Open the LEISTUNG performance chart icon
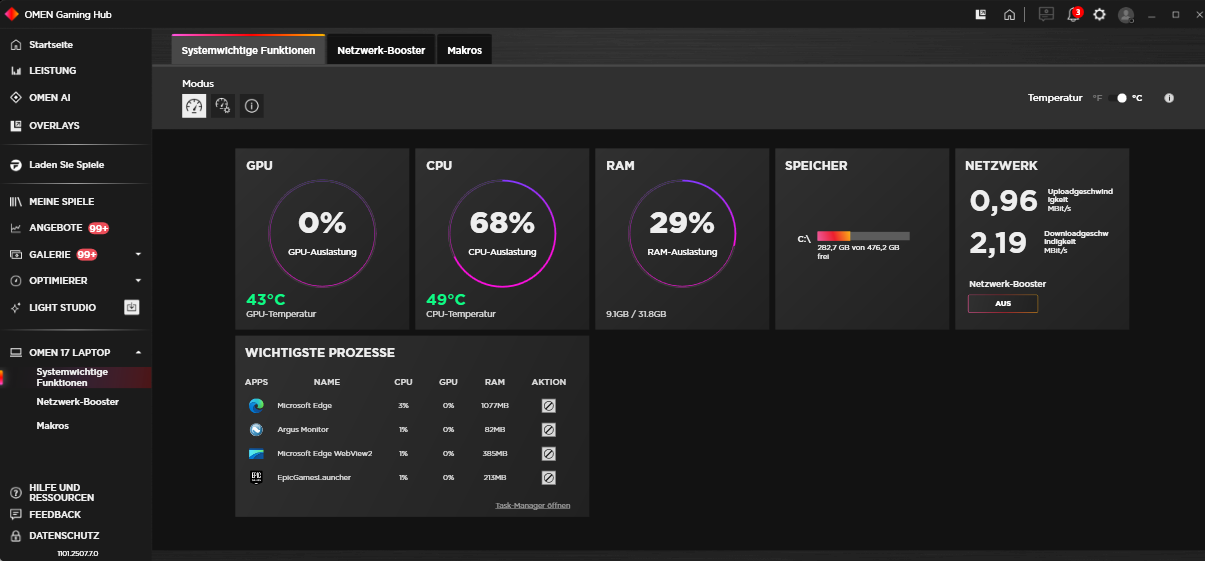 point(16,71)
